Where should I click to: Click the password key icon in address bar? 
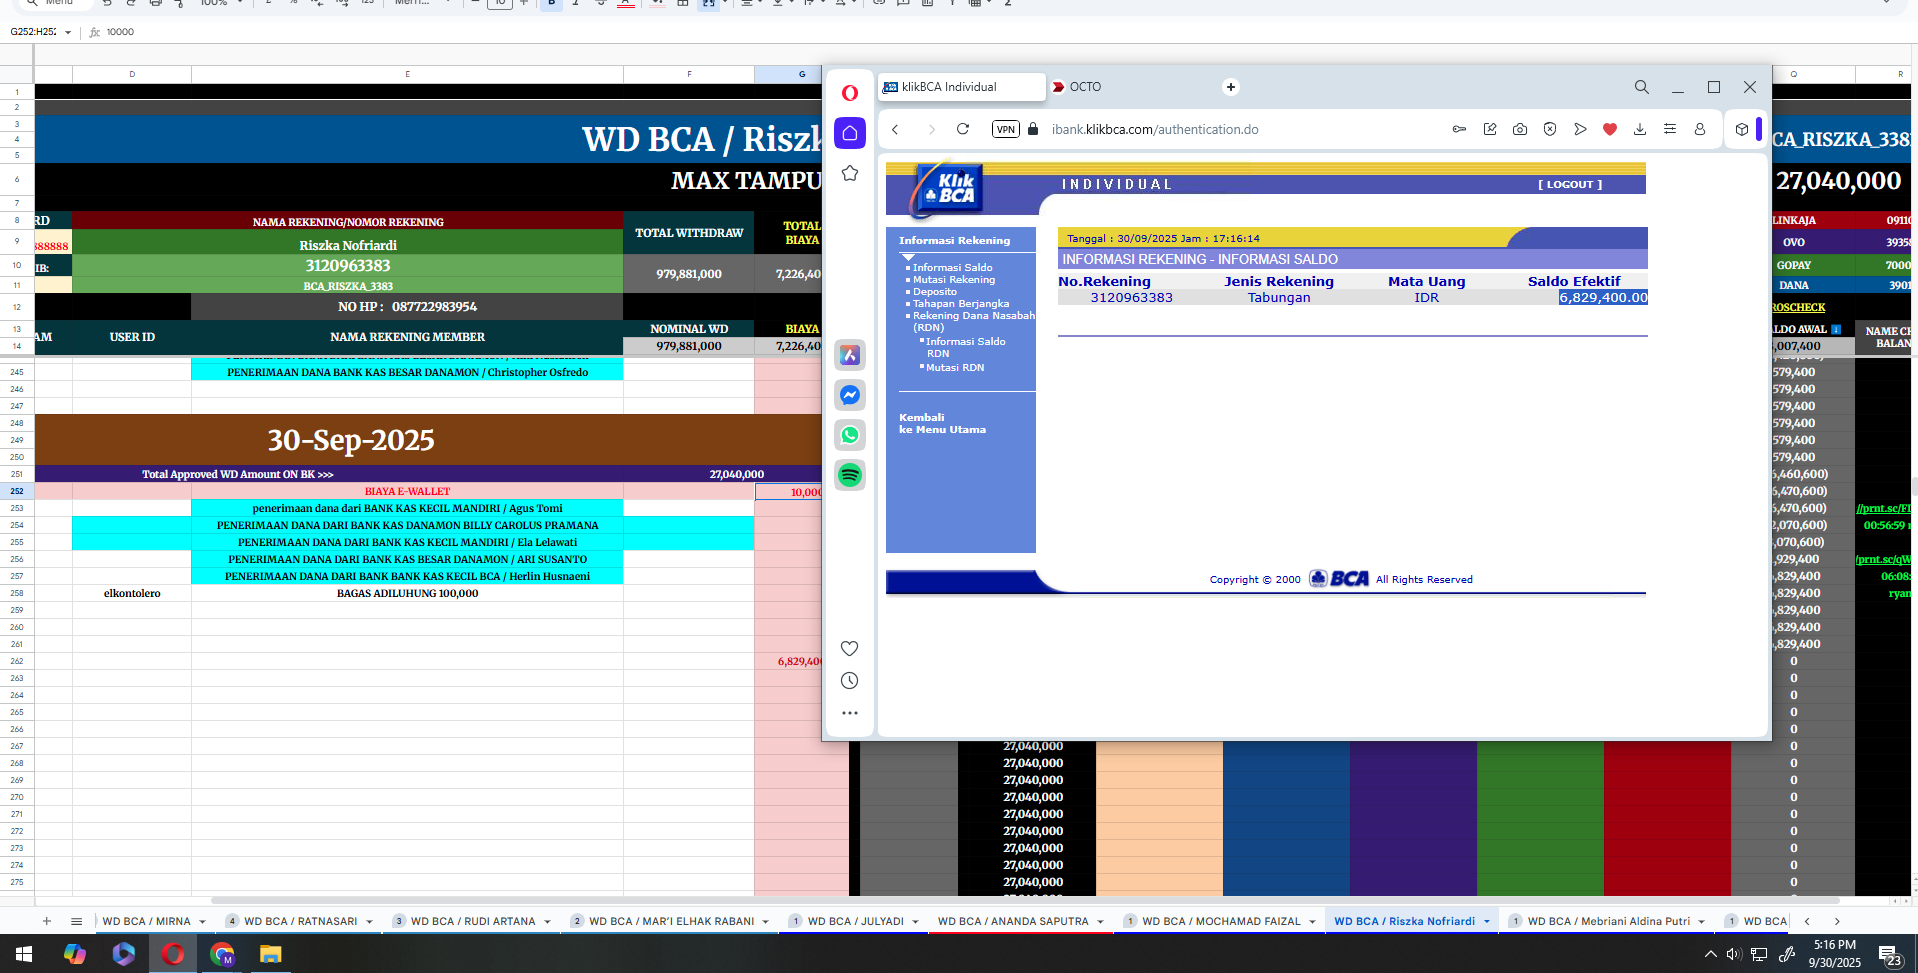(1460, 129)
